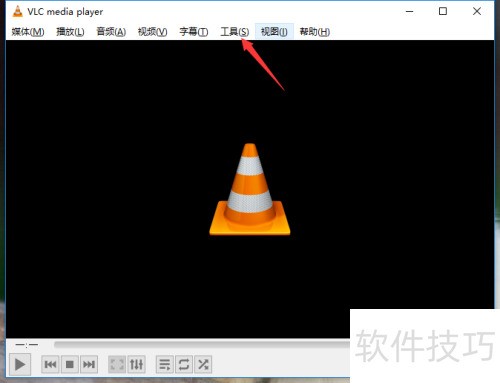Open the 音频(A) audio menu
The width and height of the screenshot is (500, 383).
coord(111,32)
